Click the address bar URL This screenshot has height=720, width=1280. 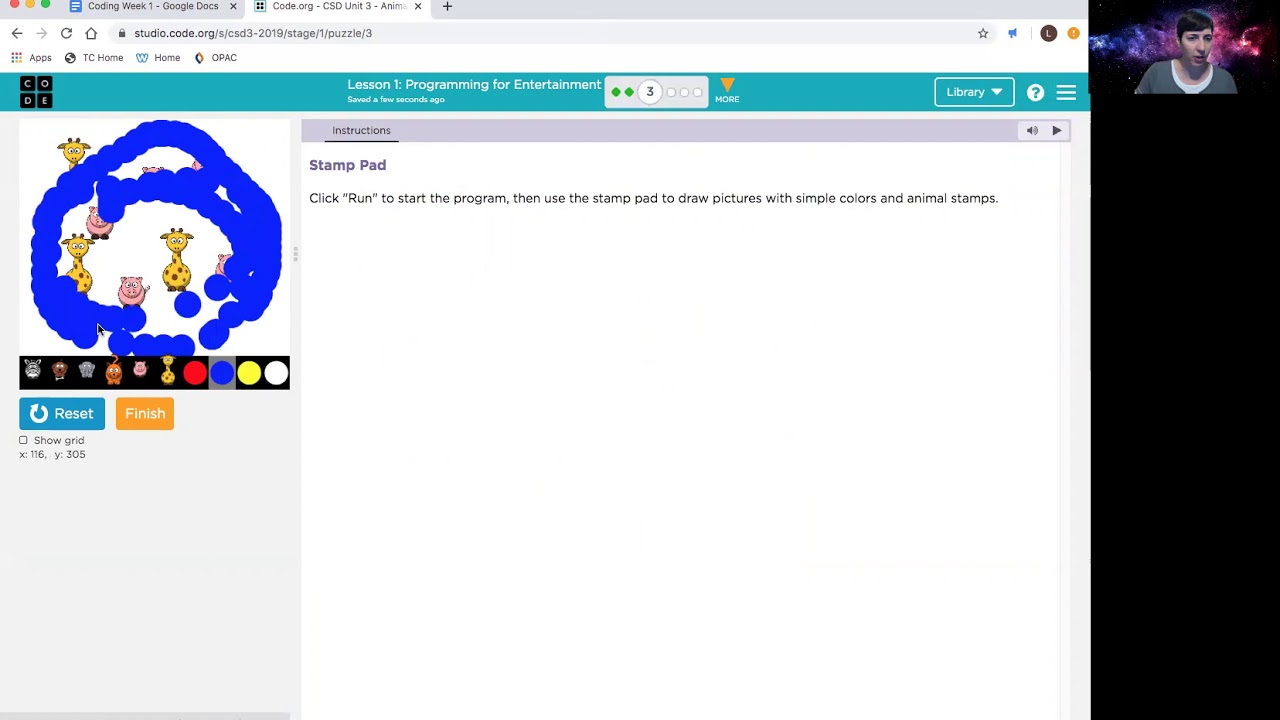[253, 33]
